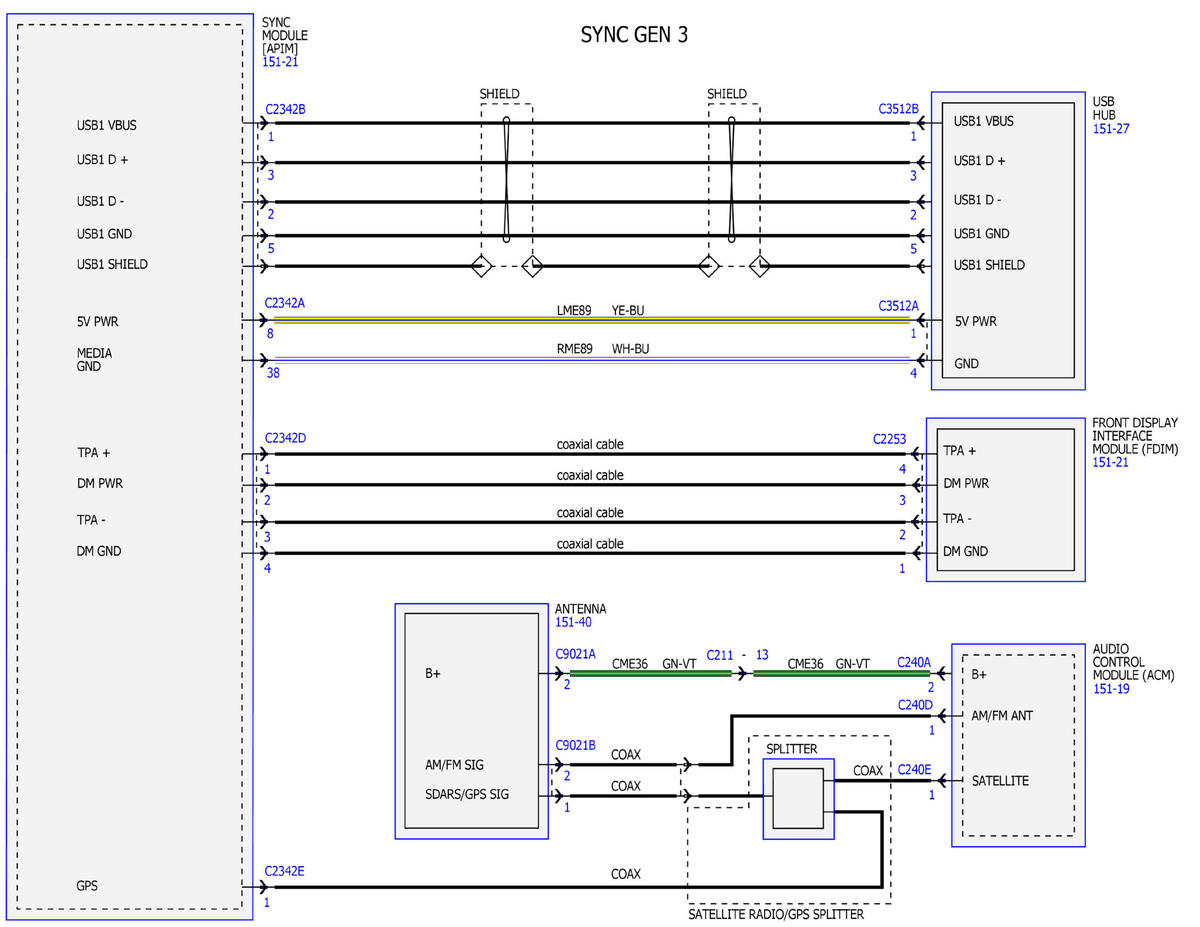Screen dimensions: 1200x927
Task: Click the SATELLITE RADIO/GPS SPLITTER caption
Action: click(776, 914)
